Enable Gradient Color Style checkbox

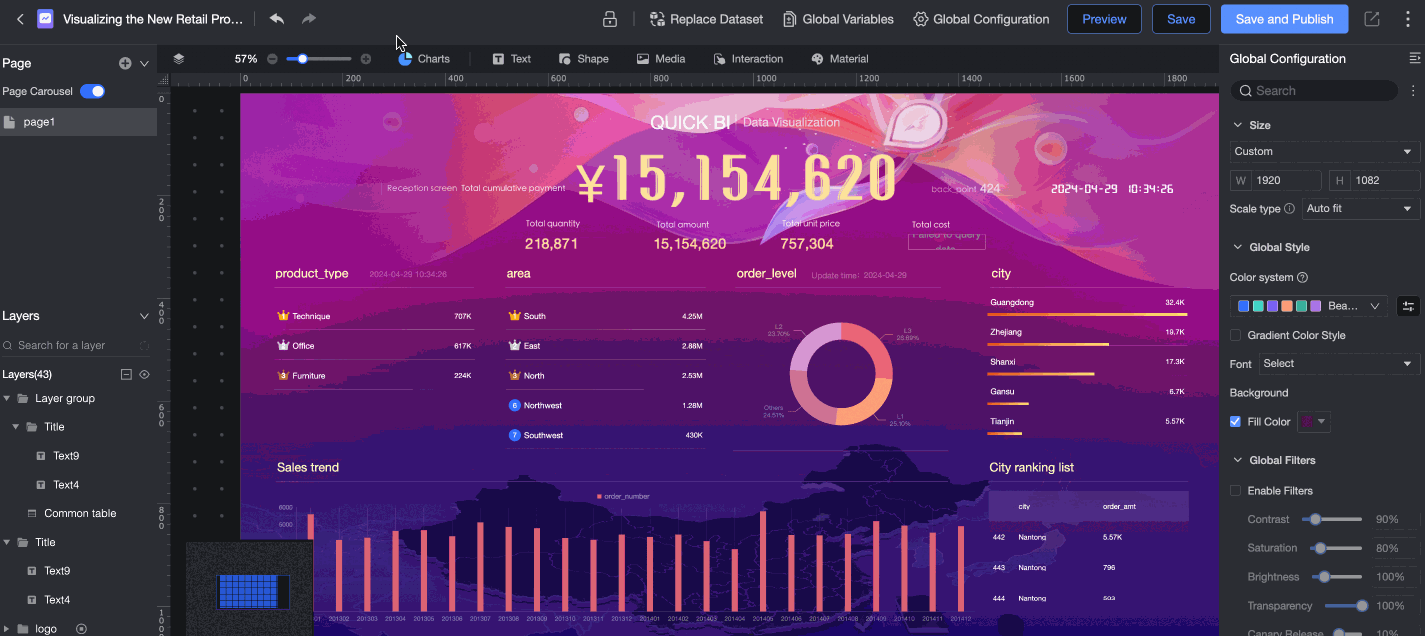1236,335
